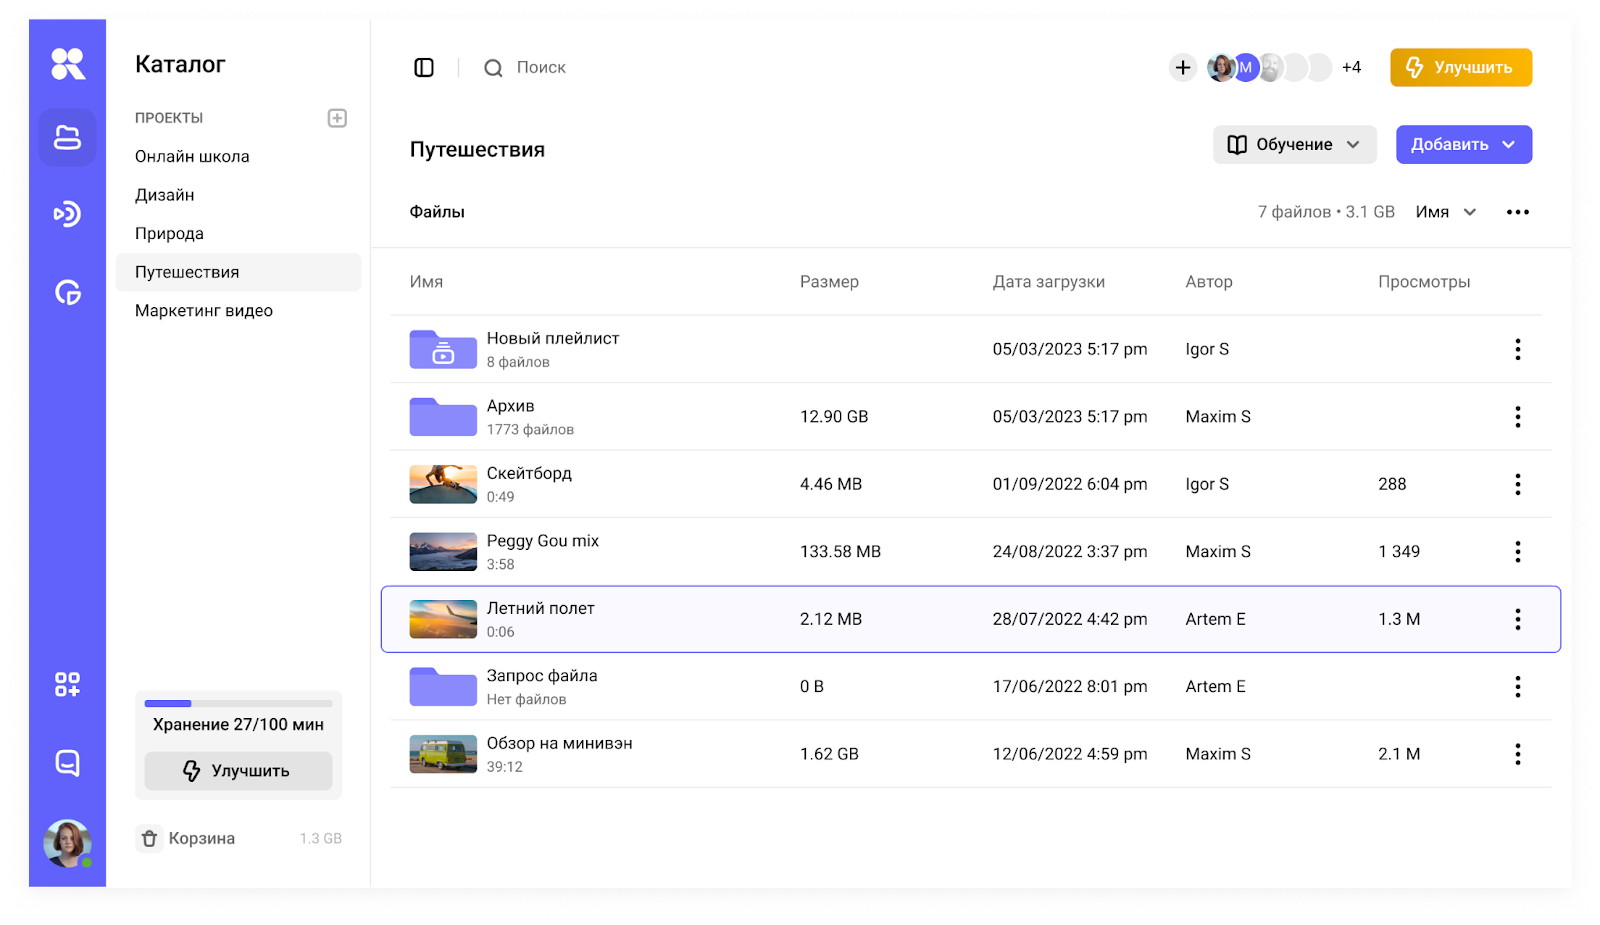
Task: Click the Летний полет file name
Action: (x=540, y=609)
